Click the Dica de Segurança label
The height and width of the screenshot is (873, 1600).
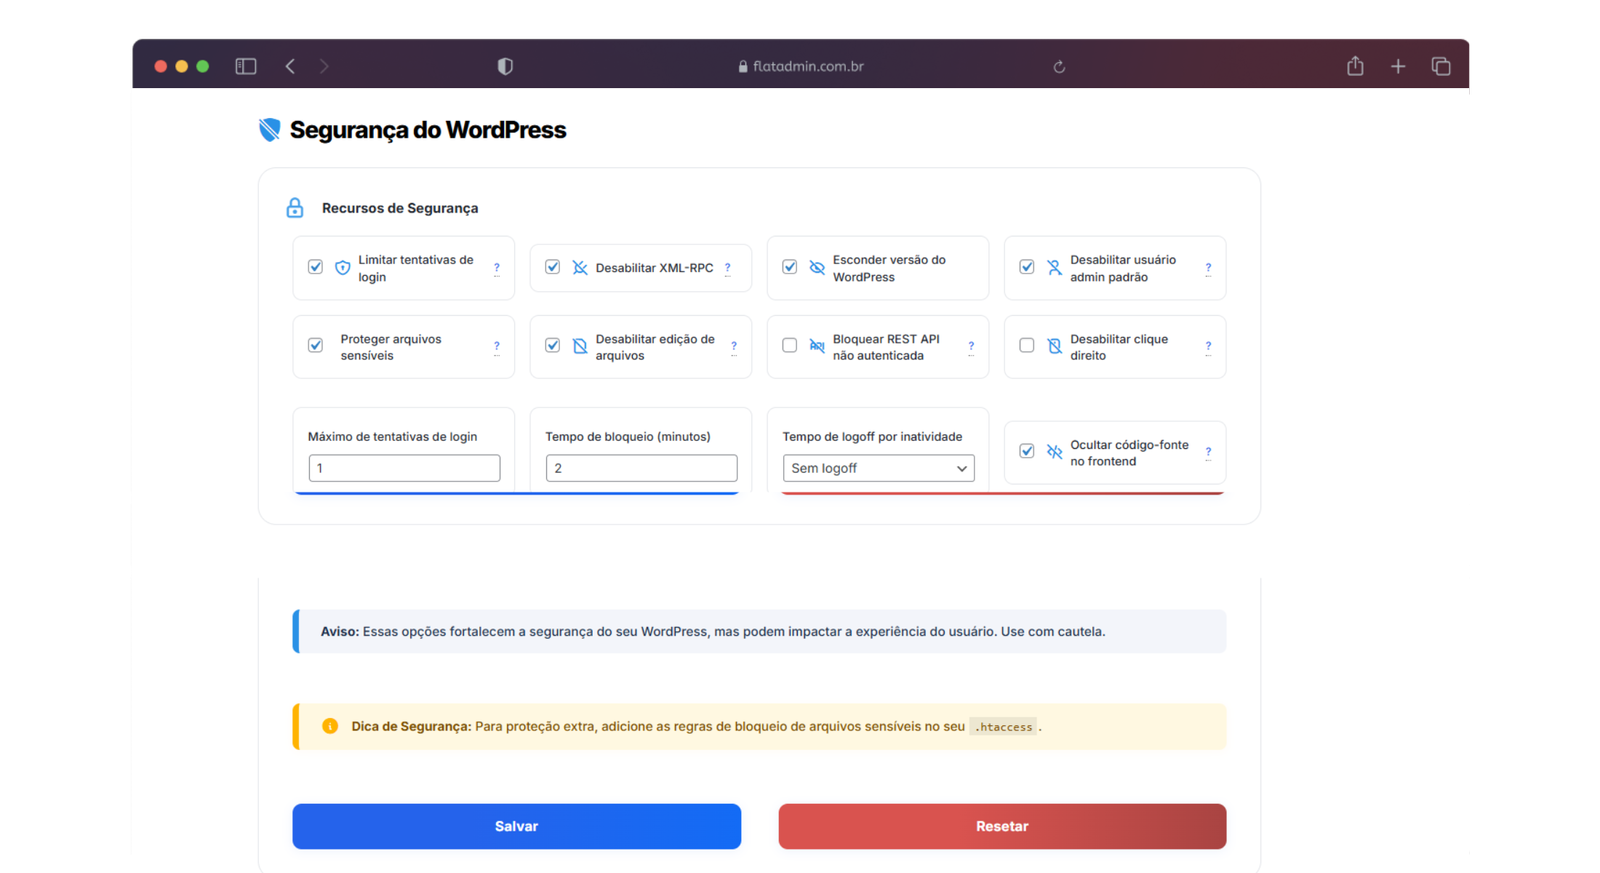tap(411, 726)
